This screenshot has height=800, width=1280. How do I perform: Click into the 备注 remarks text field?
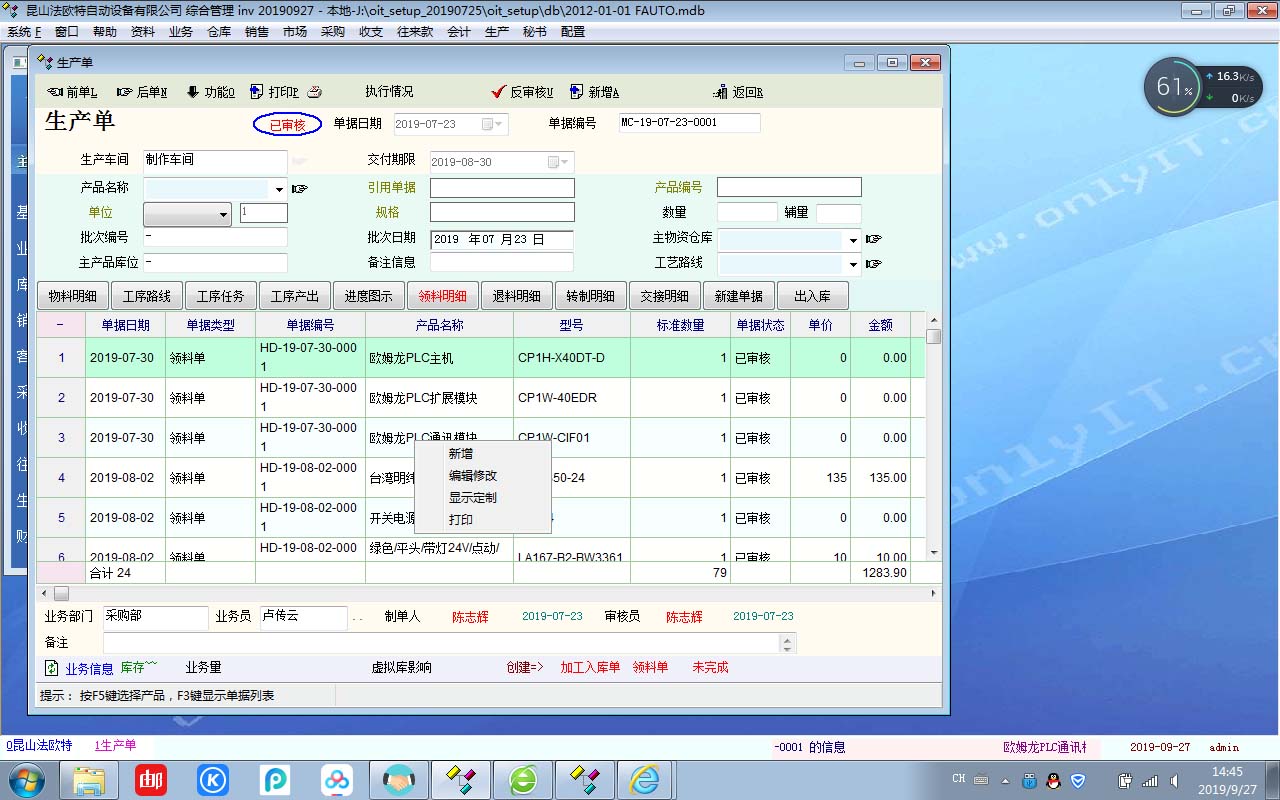440,643
